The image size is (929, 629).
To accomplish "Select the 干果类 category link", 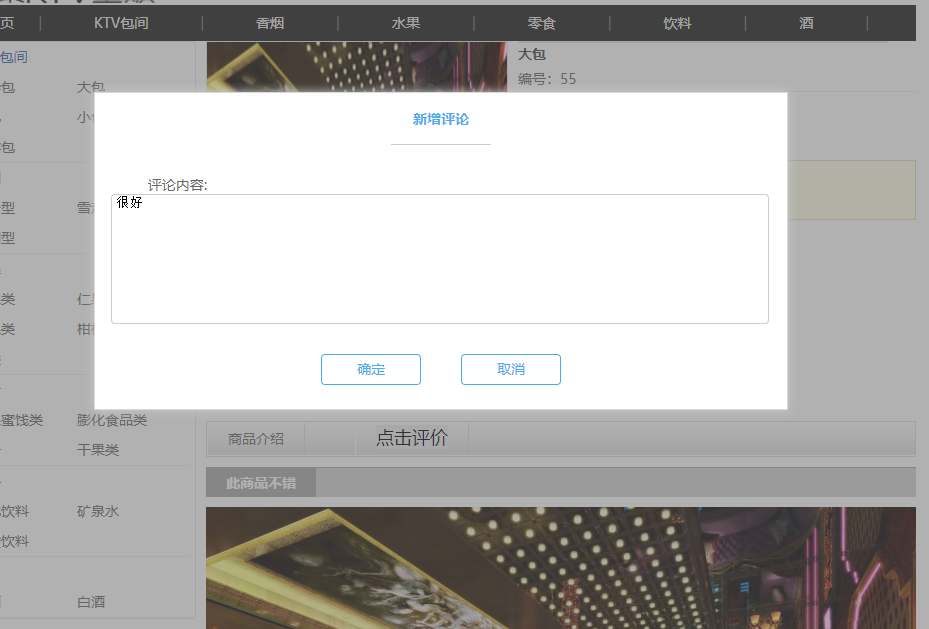I will click(x=98, y=450).
